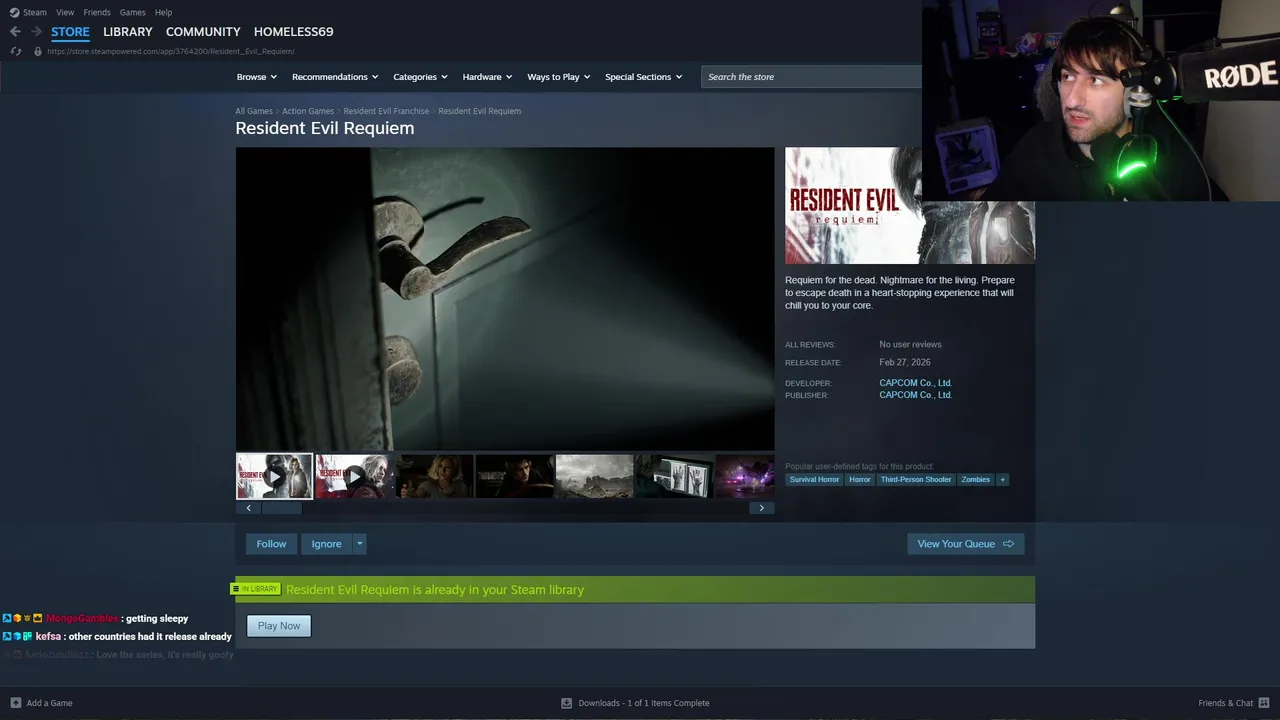Select the ruined landscape screenshot thumbnail
The image size is (1280, 720).
[x=594, y=477]
